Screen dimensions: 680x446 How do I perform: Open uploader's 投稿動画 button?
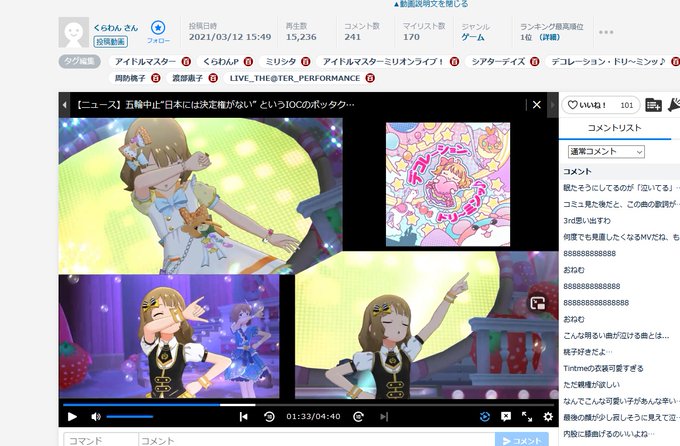pos(111,42)
